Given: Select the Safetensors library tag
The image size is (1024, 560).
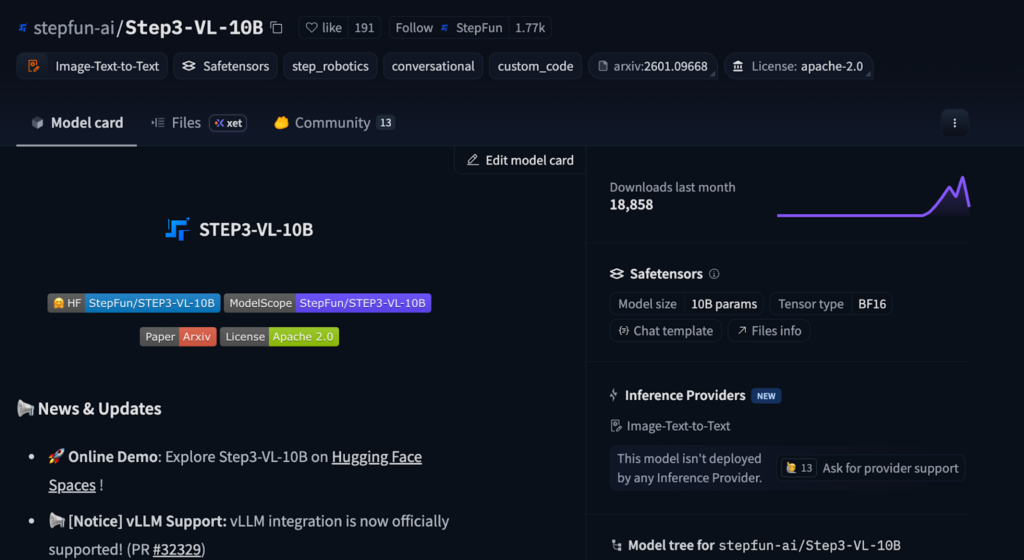Looking at the screenshot, I should (x=226, y=66).
